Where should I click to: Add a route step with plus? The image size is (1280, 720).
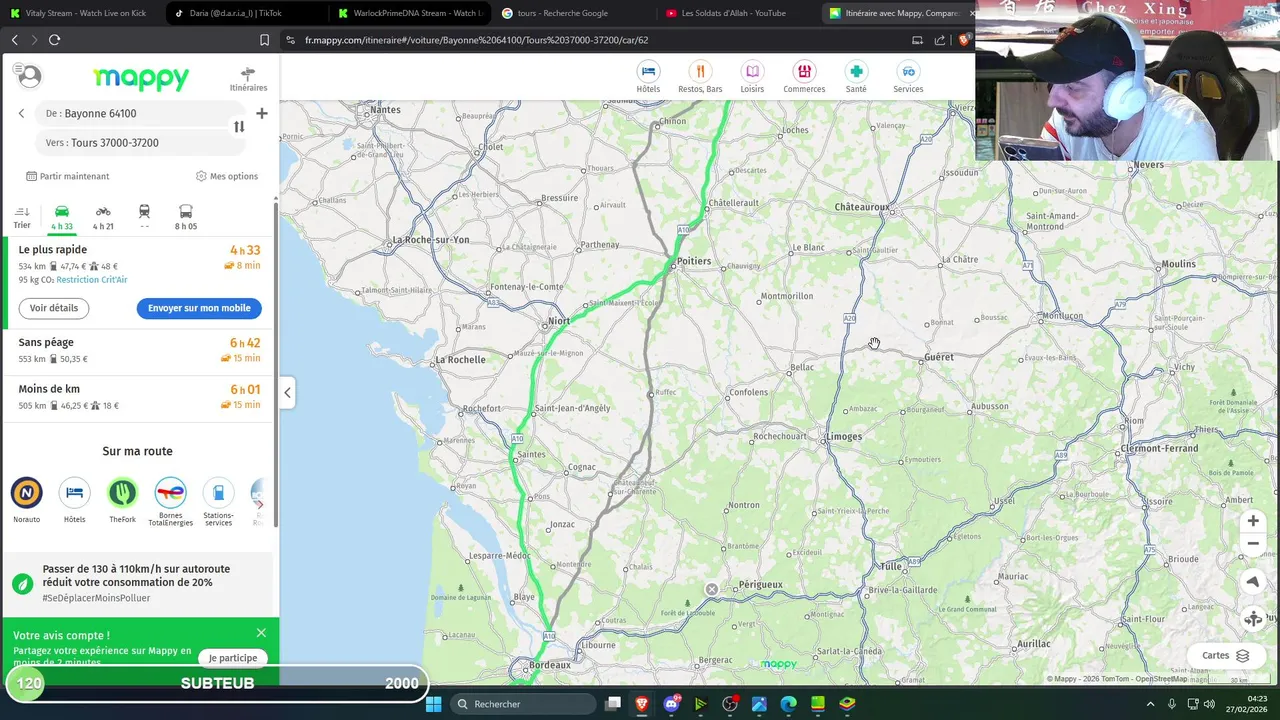click(261, 113)
